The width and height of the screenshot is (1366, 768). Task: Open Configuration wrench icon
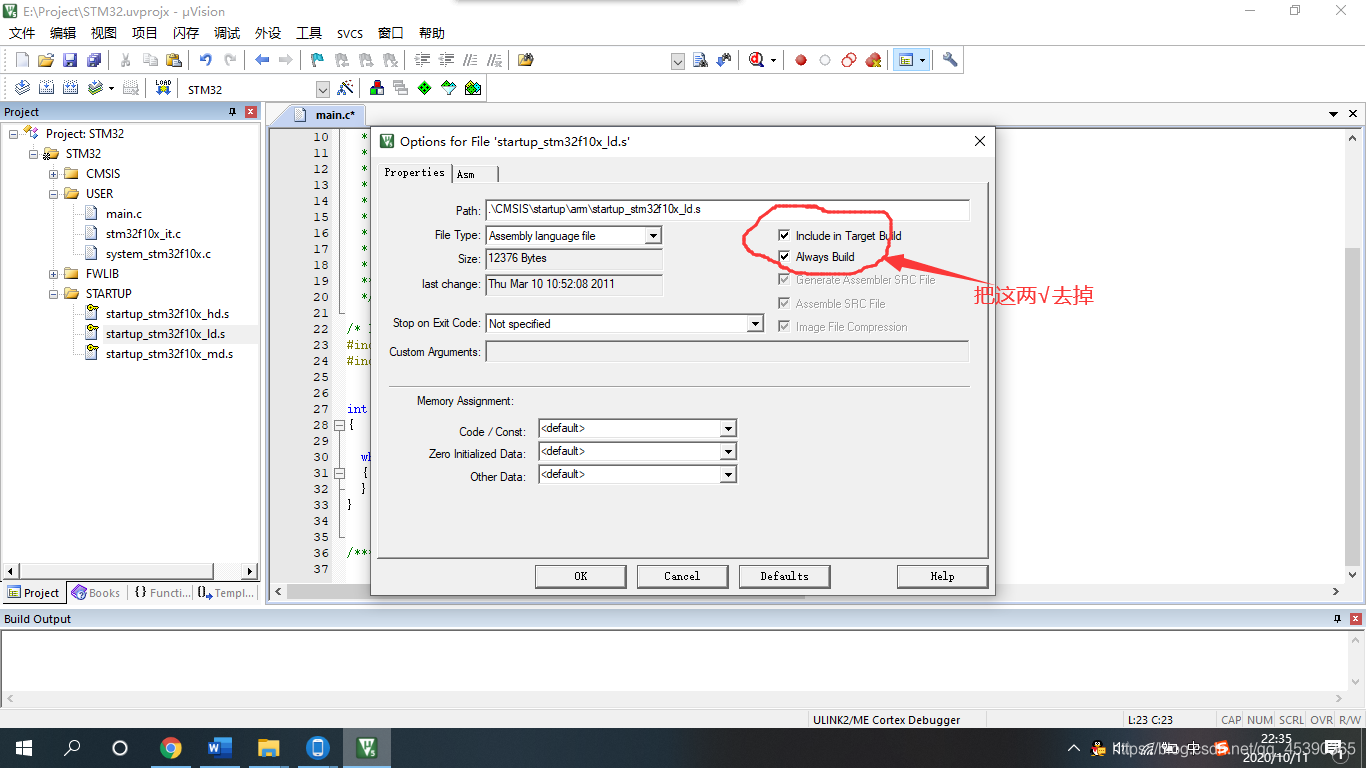tap(950, 60)
